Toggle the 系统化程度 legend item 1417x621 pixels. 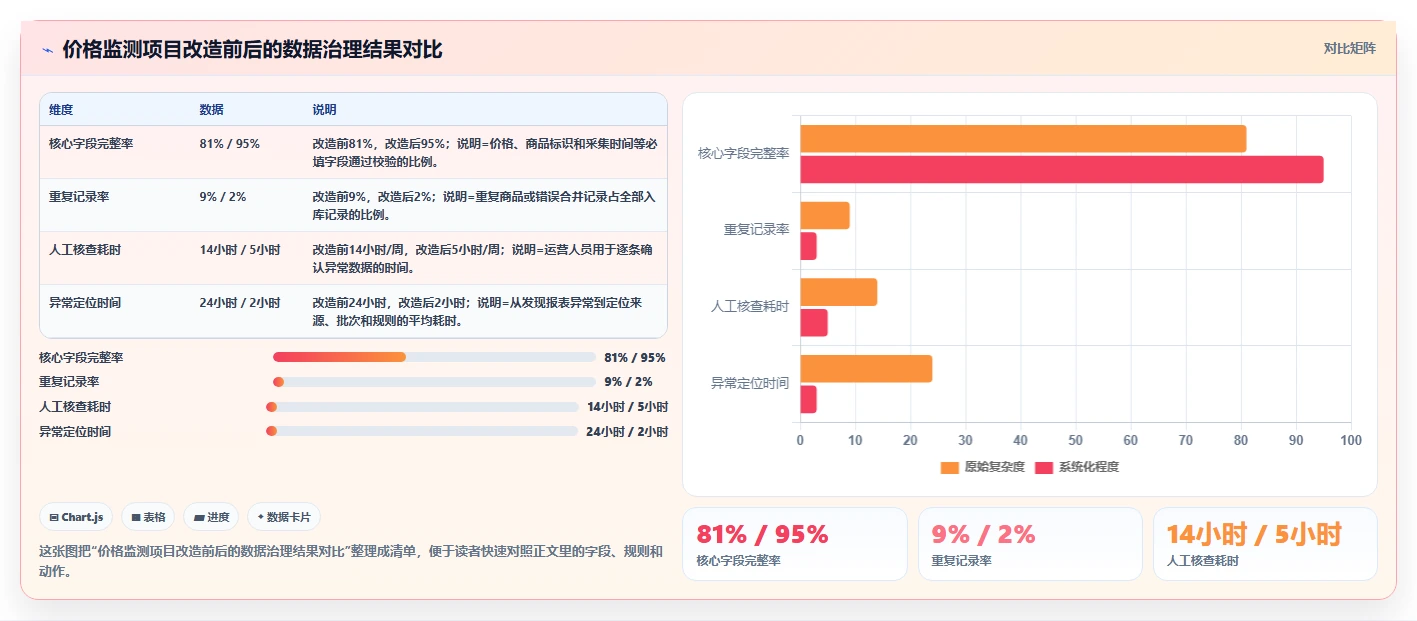click(x=1076, y=467)
